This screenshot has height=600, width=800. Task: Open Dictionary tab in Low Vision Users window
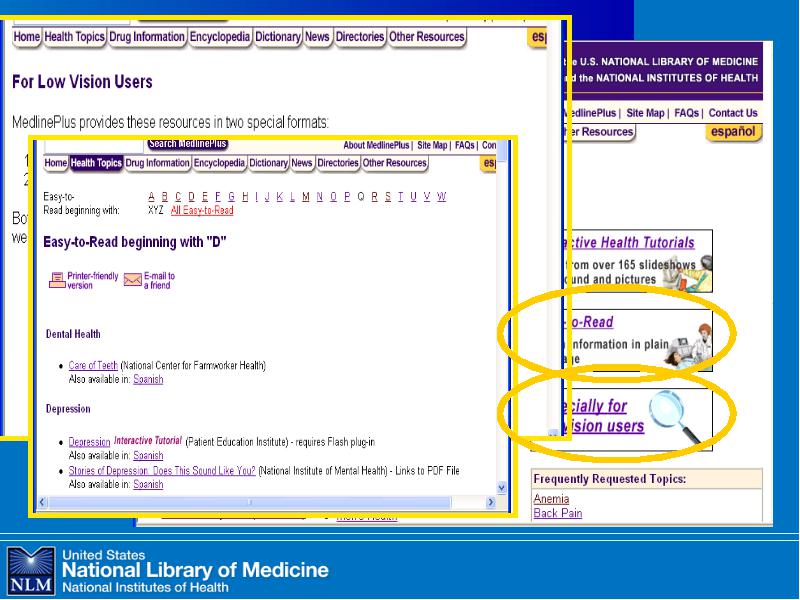(x=278, y=37)
